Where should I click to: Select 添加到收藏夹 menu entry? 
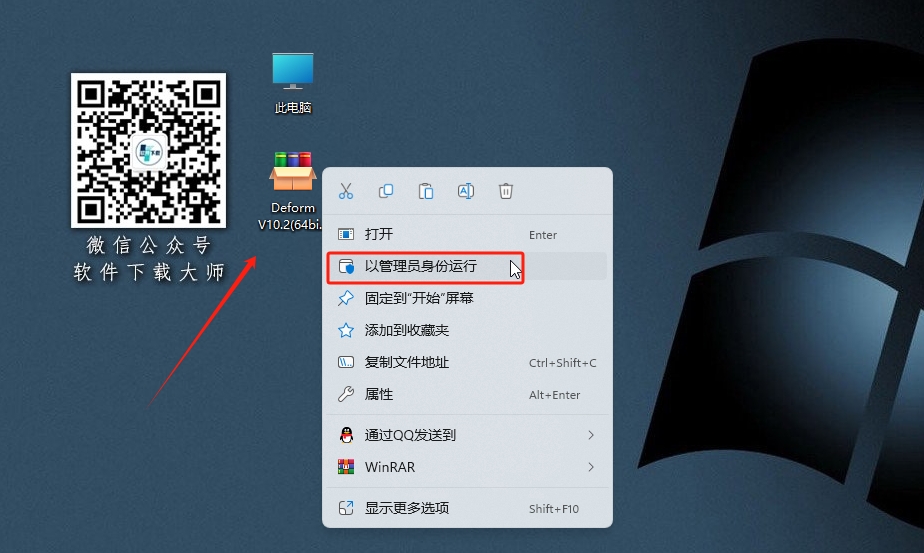(467, 330)
